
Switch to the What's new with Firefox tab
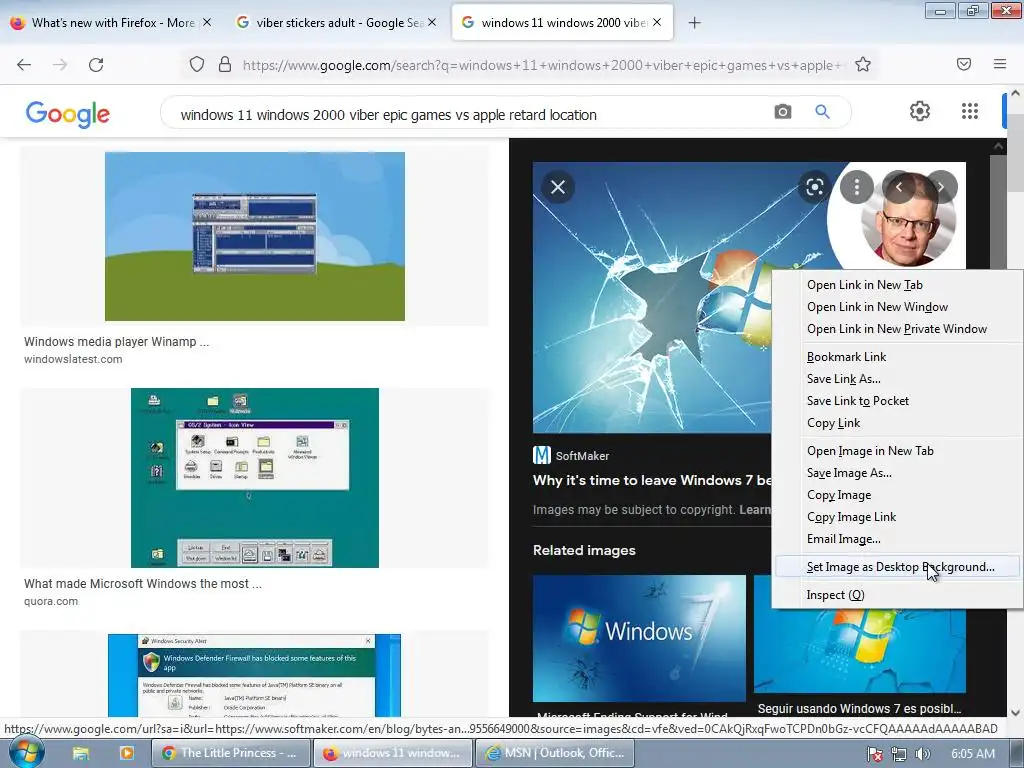point(112,23)
